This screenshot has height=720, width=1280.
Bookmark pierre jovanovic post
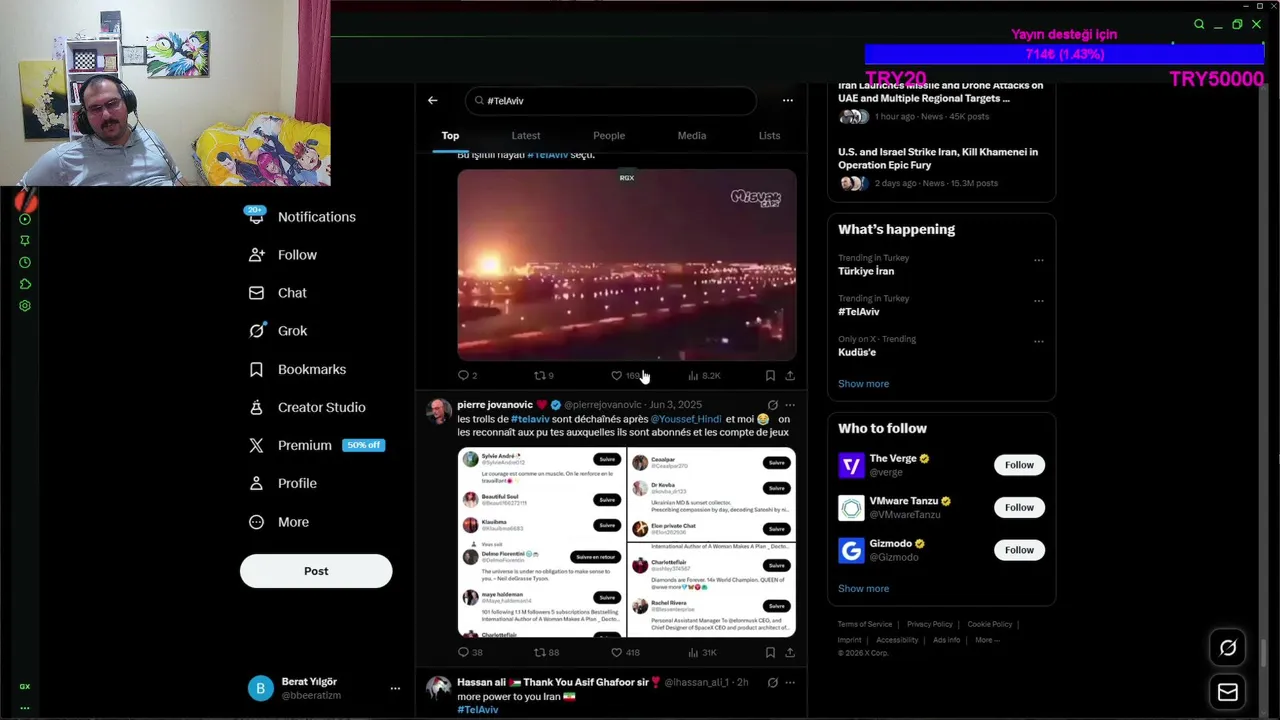[x=770, y=652]
